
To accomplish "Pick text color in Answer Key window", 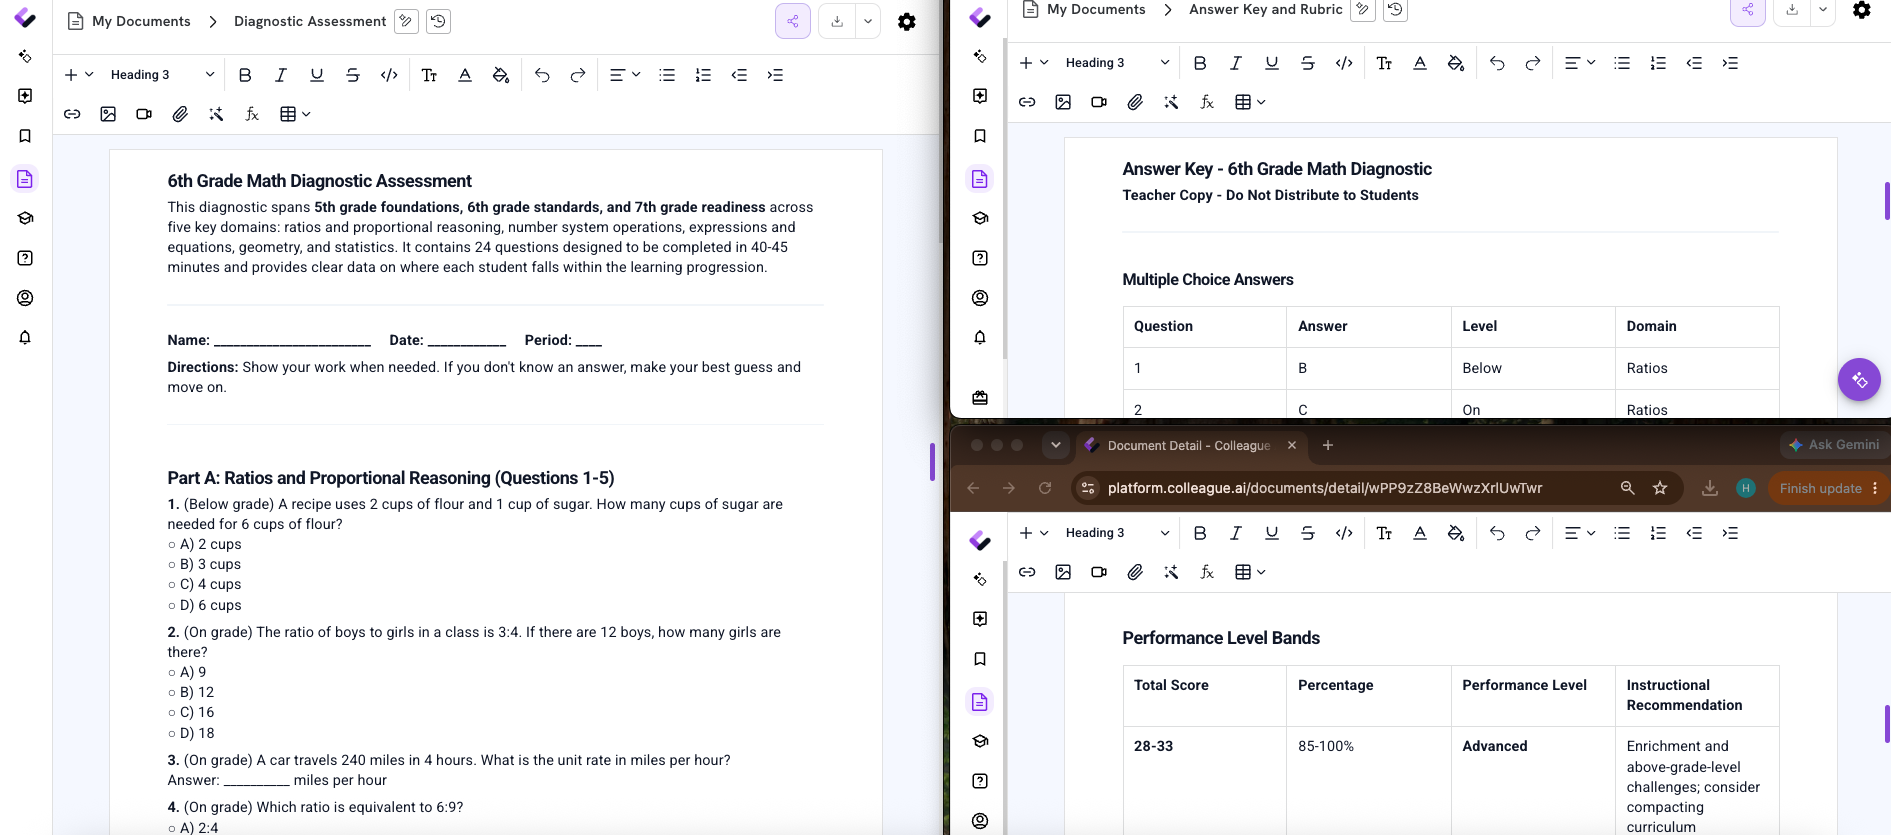I will coord(1420,63).
